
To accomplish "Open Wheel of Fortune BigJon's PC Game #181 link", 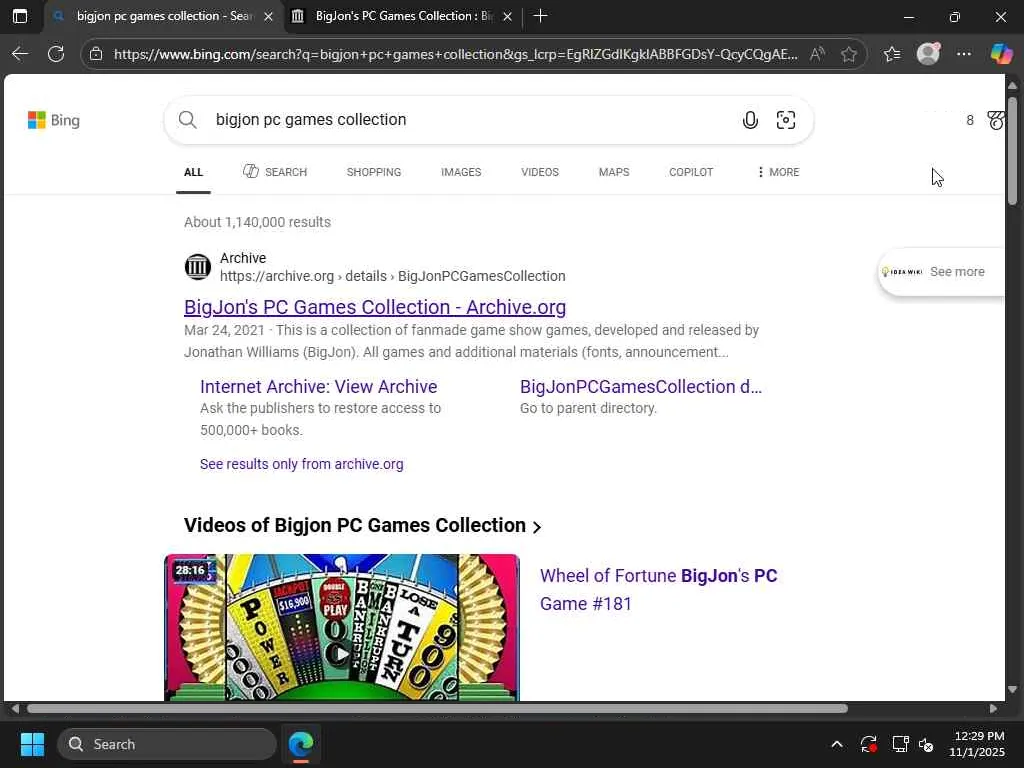I will click(658, 589).
